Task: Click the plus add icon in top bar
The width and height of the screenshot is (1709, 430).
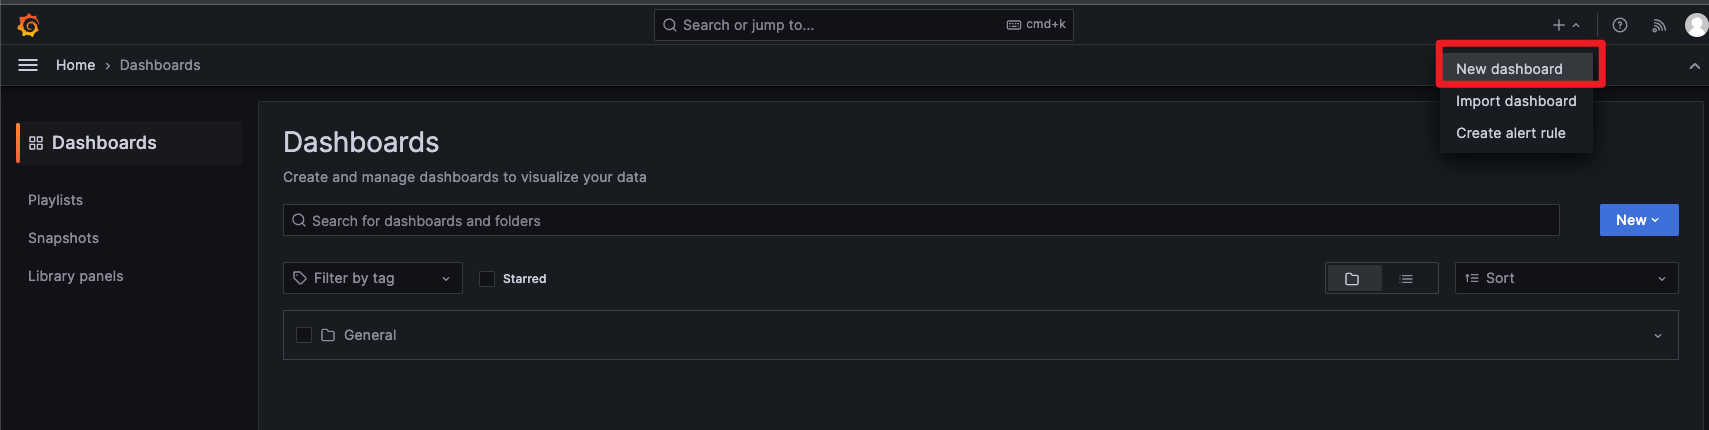Action: [1559, 25]
